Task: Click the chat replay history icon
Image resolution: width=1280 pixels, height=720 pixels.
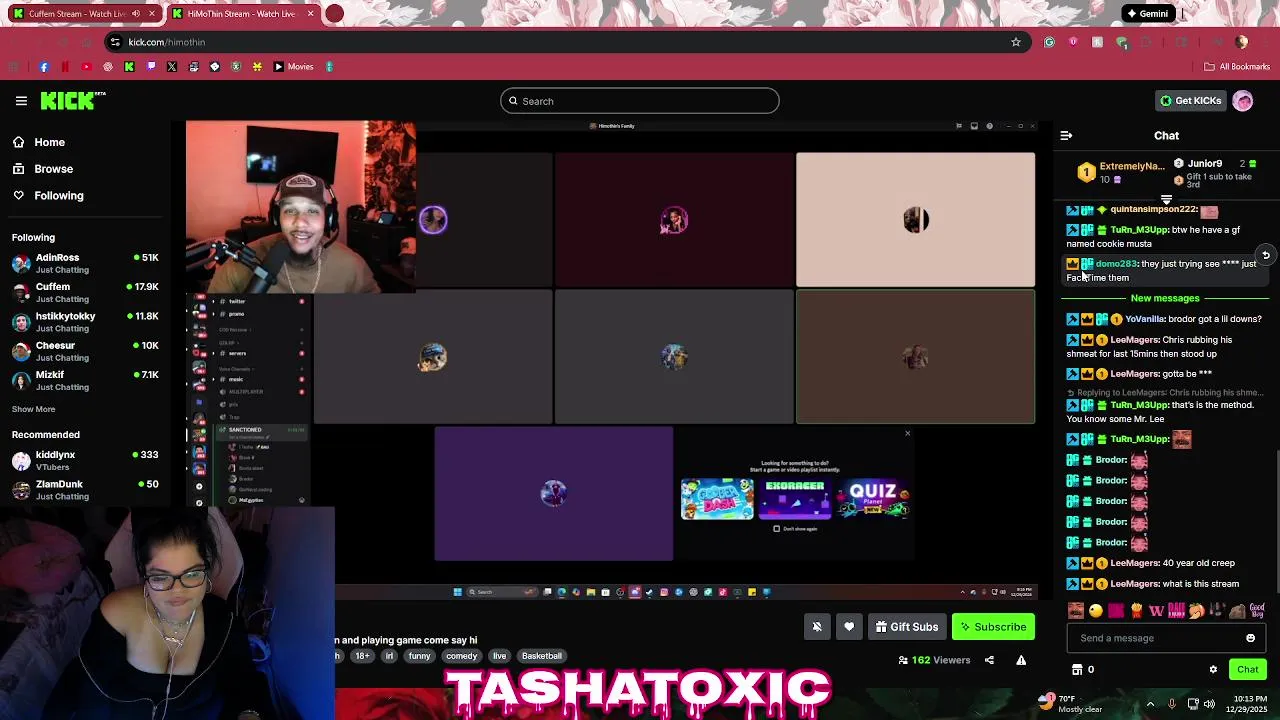Action: pyautogui.click(x=1265, y=255)
